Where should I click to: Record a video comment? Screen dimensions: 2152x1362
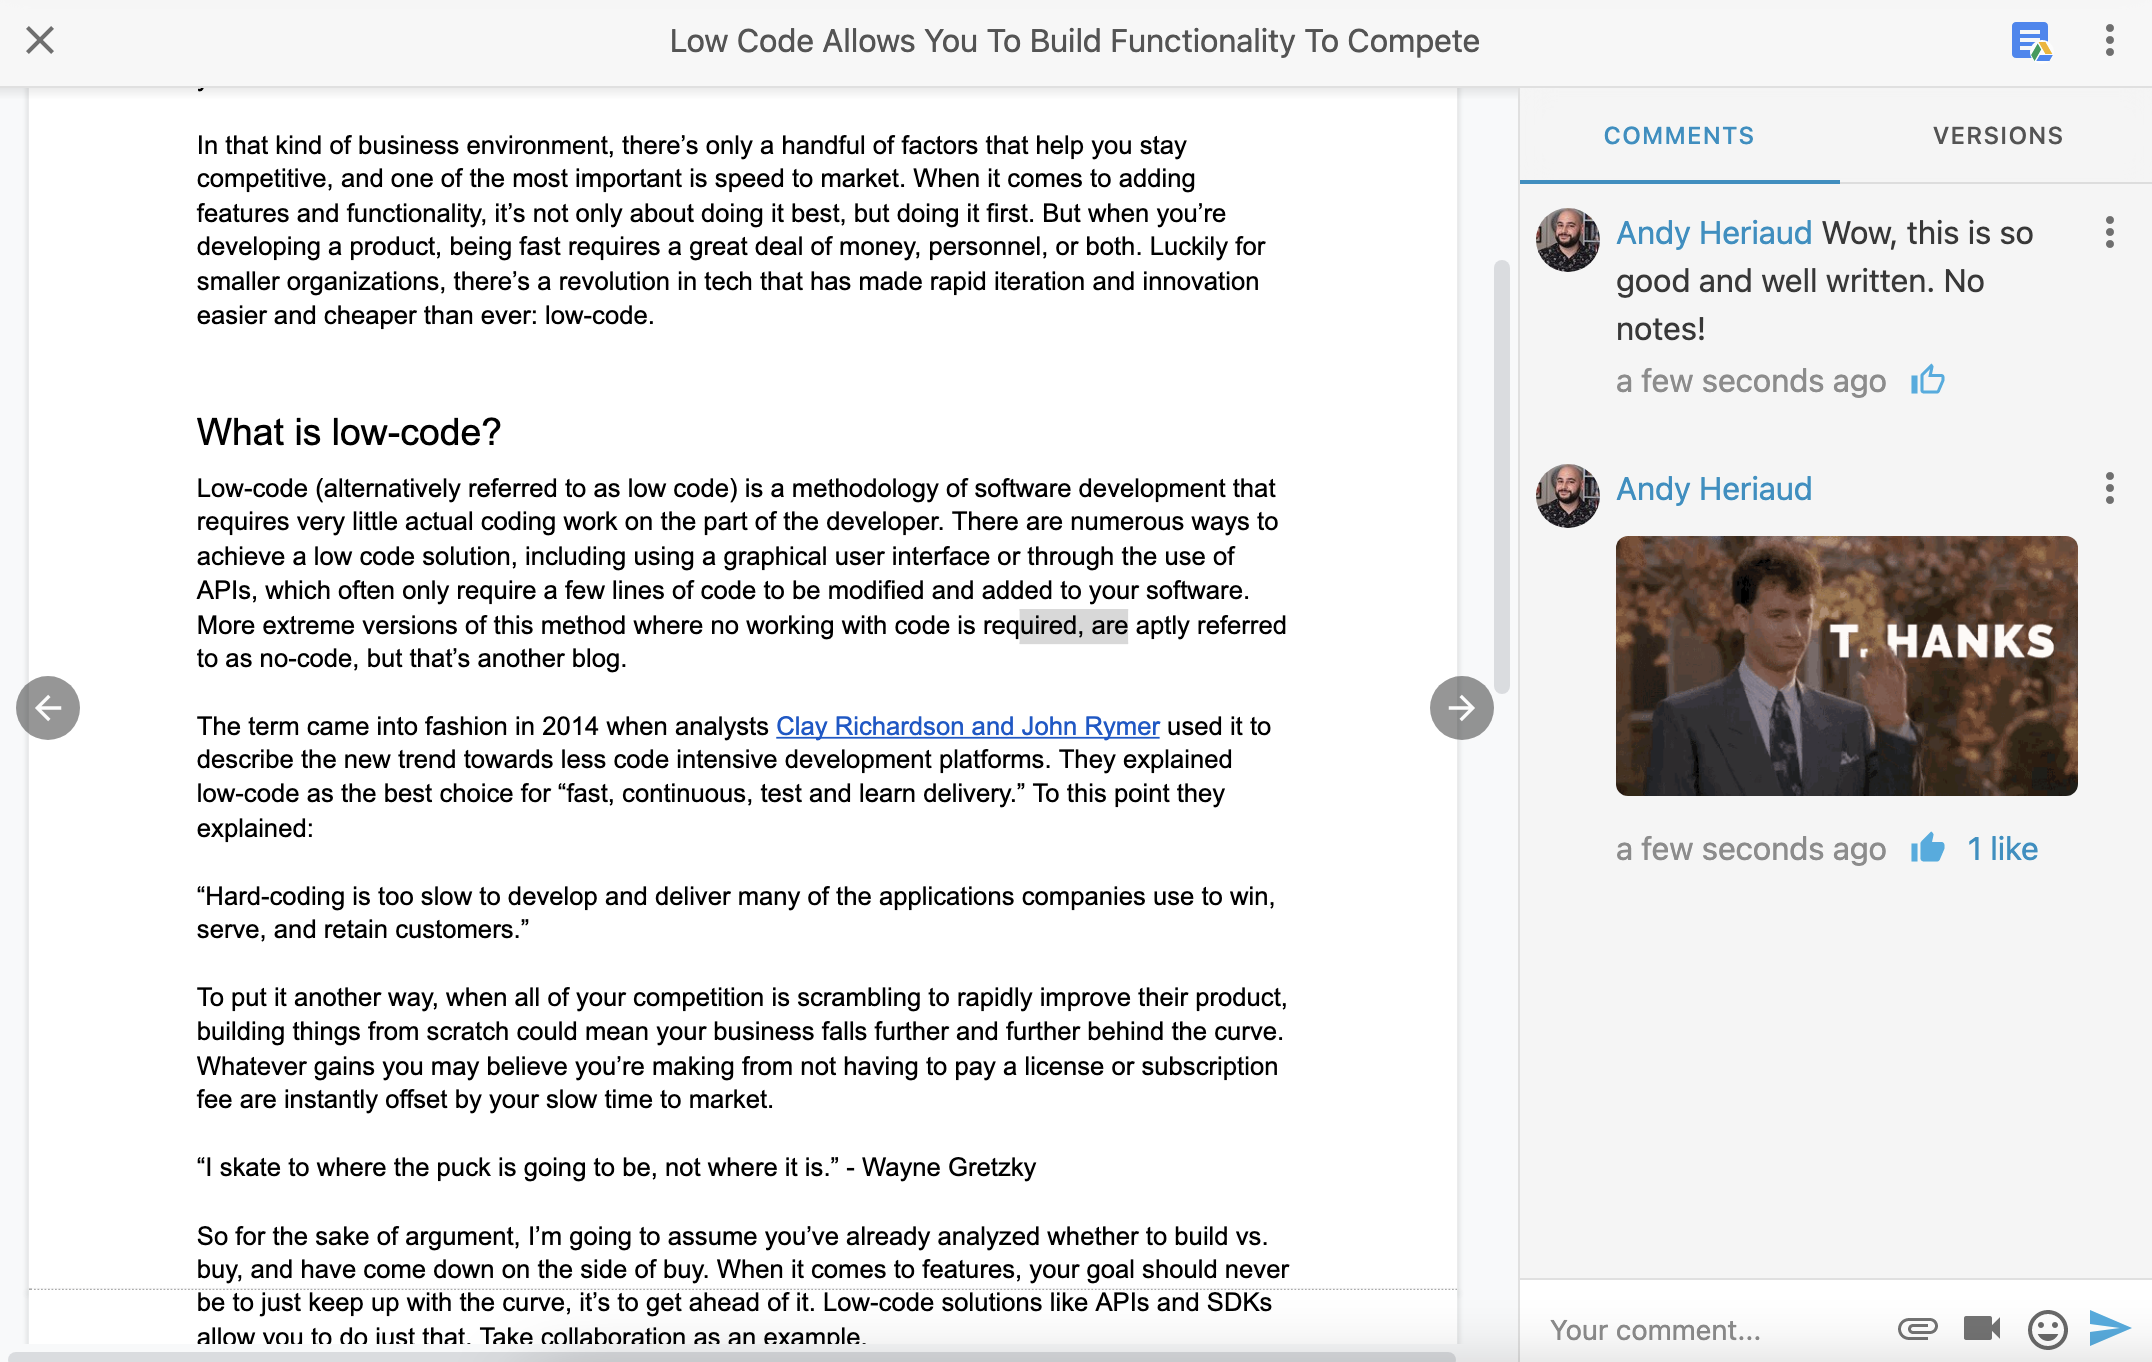[x=1981, y=1329]
